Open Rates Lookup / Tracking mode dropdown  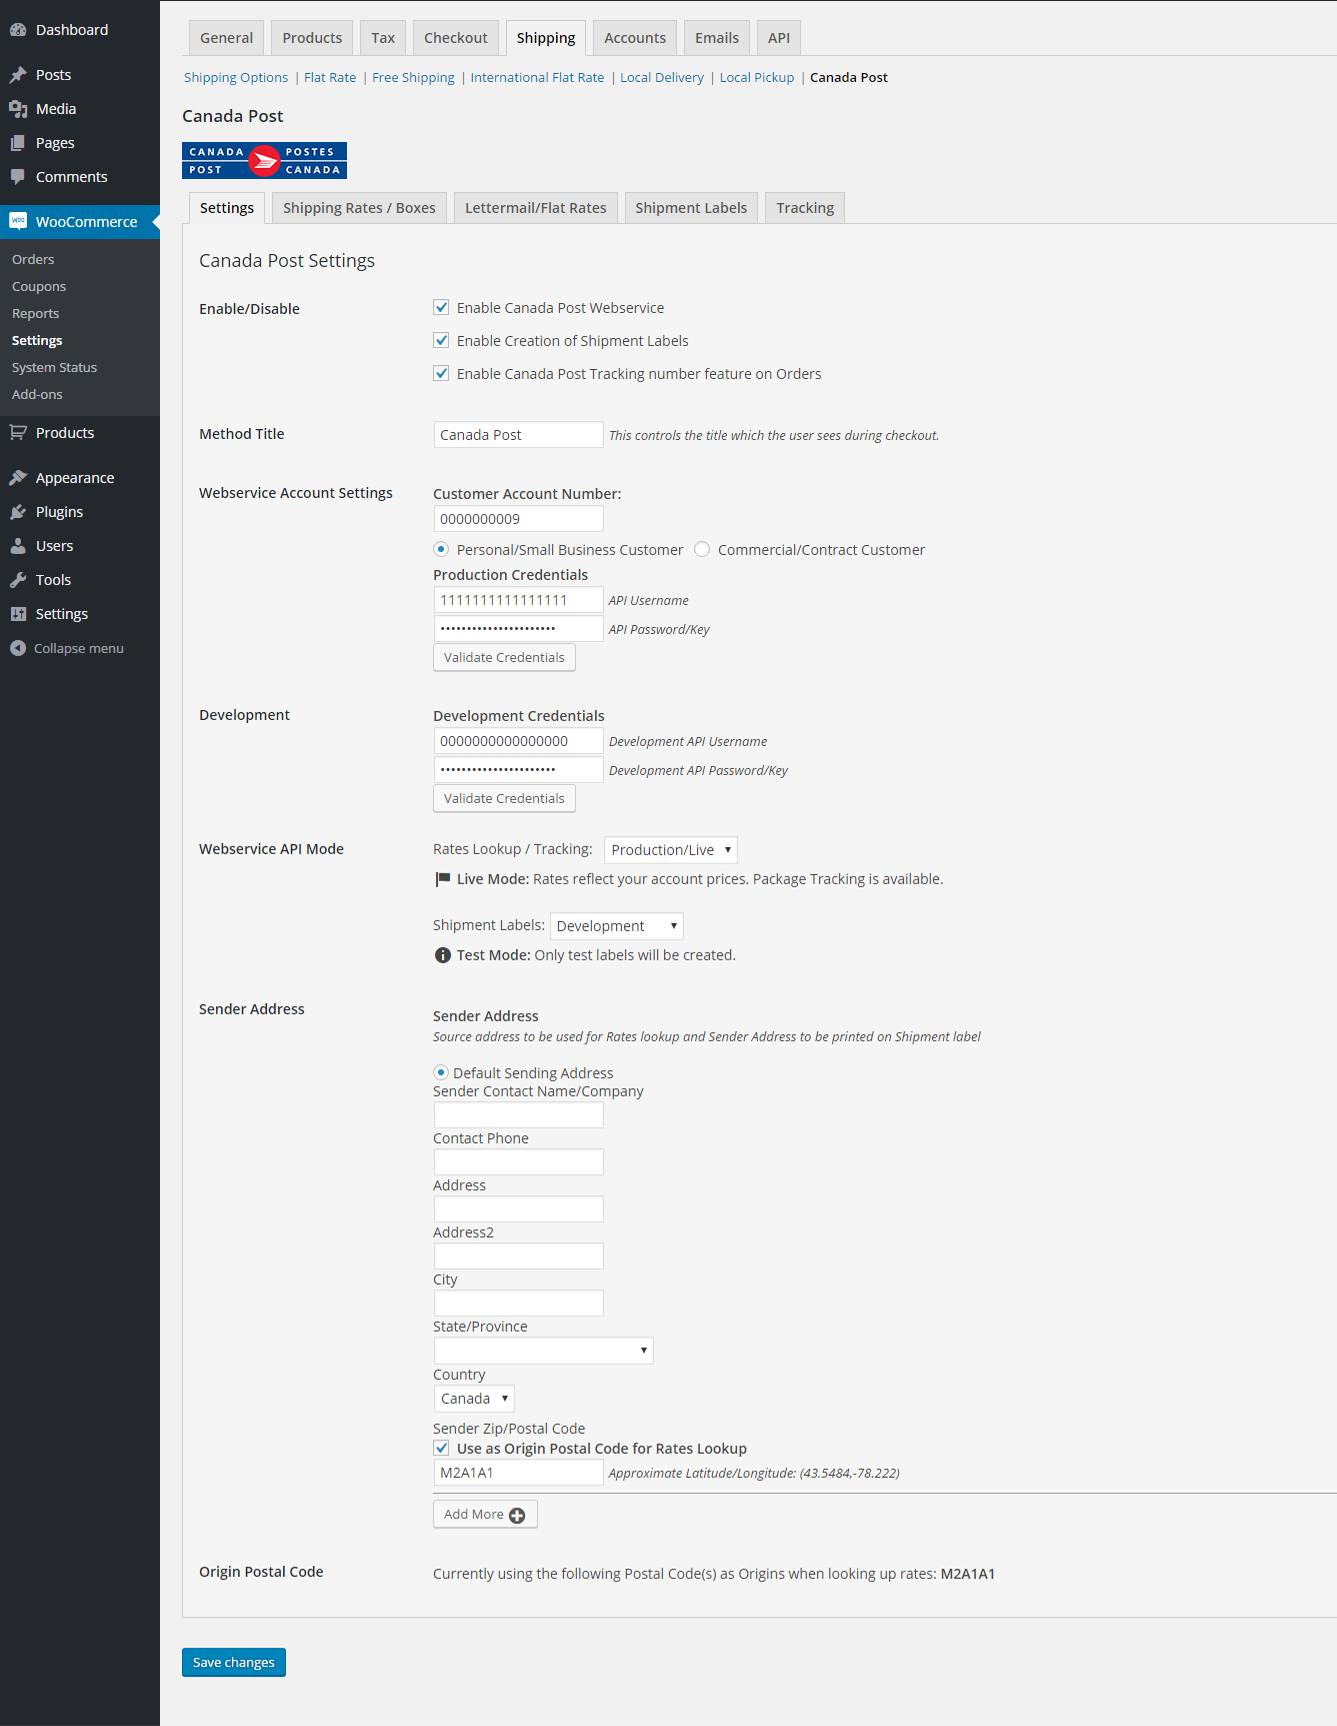coord(670,850)
